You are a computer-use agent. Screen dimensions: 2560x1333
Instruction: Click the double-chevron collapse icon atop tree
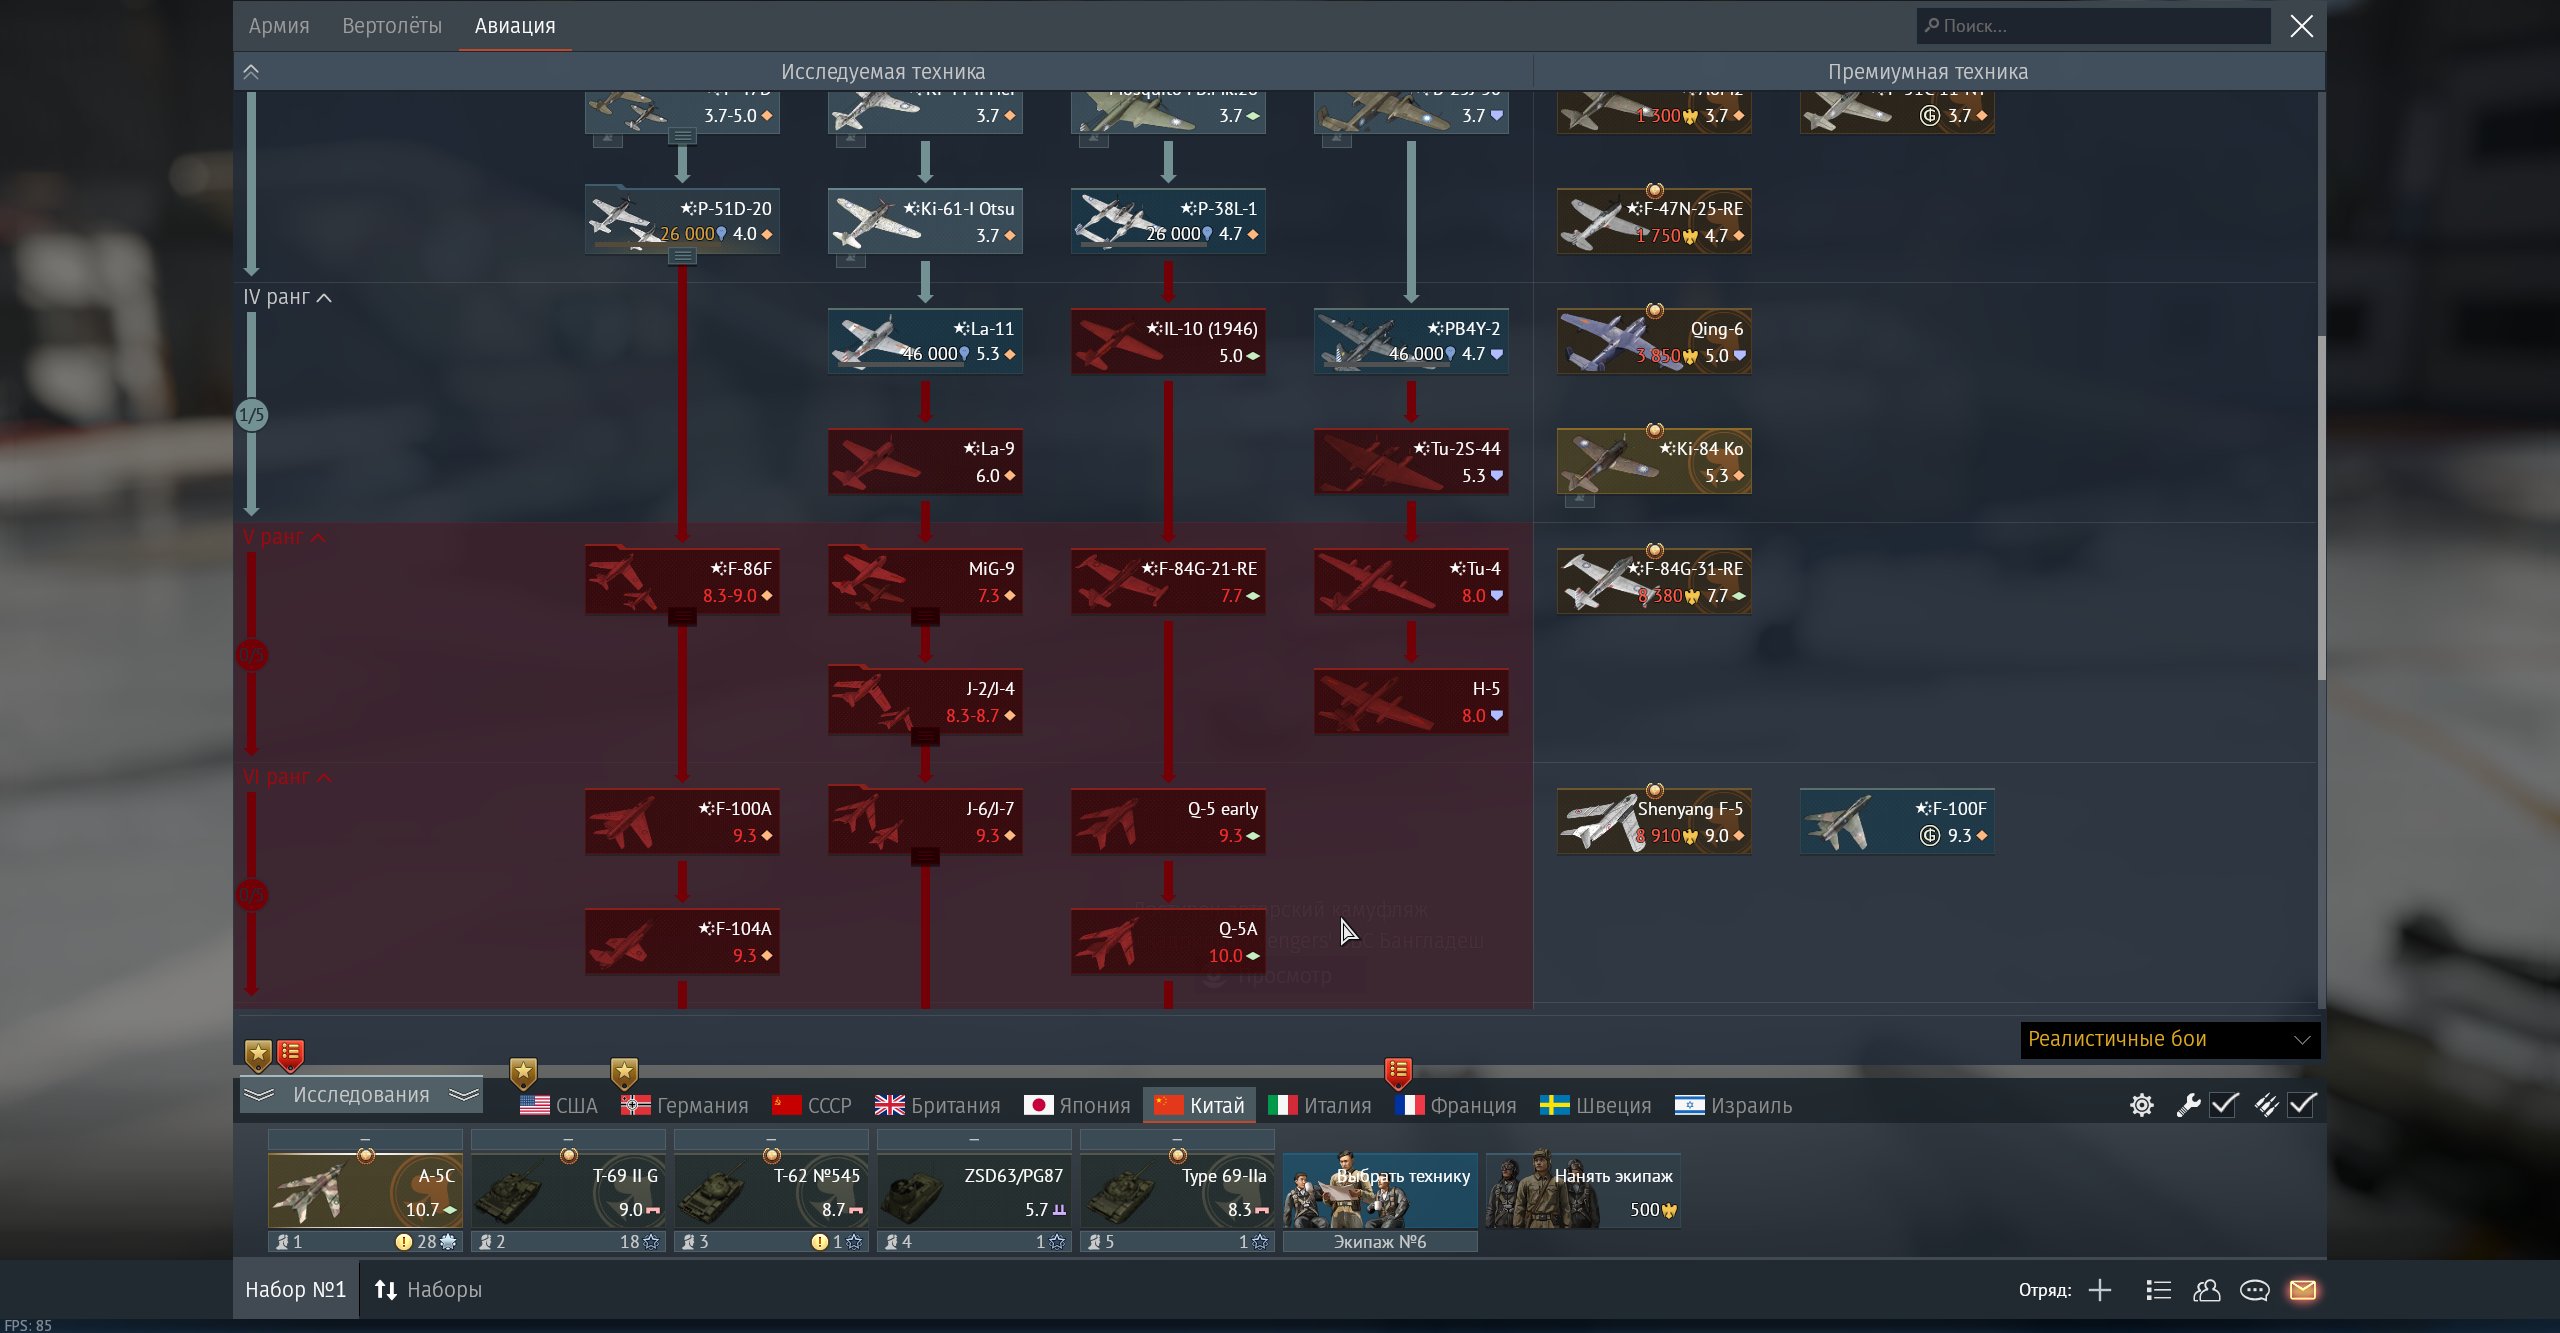251,72
